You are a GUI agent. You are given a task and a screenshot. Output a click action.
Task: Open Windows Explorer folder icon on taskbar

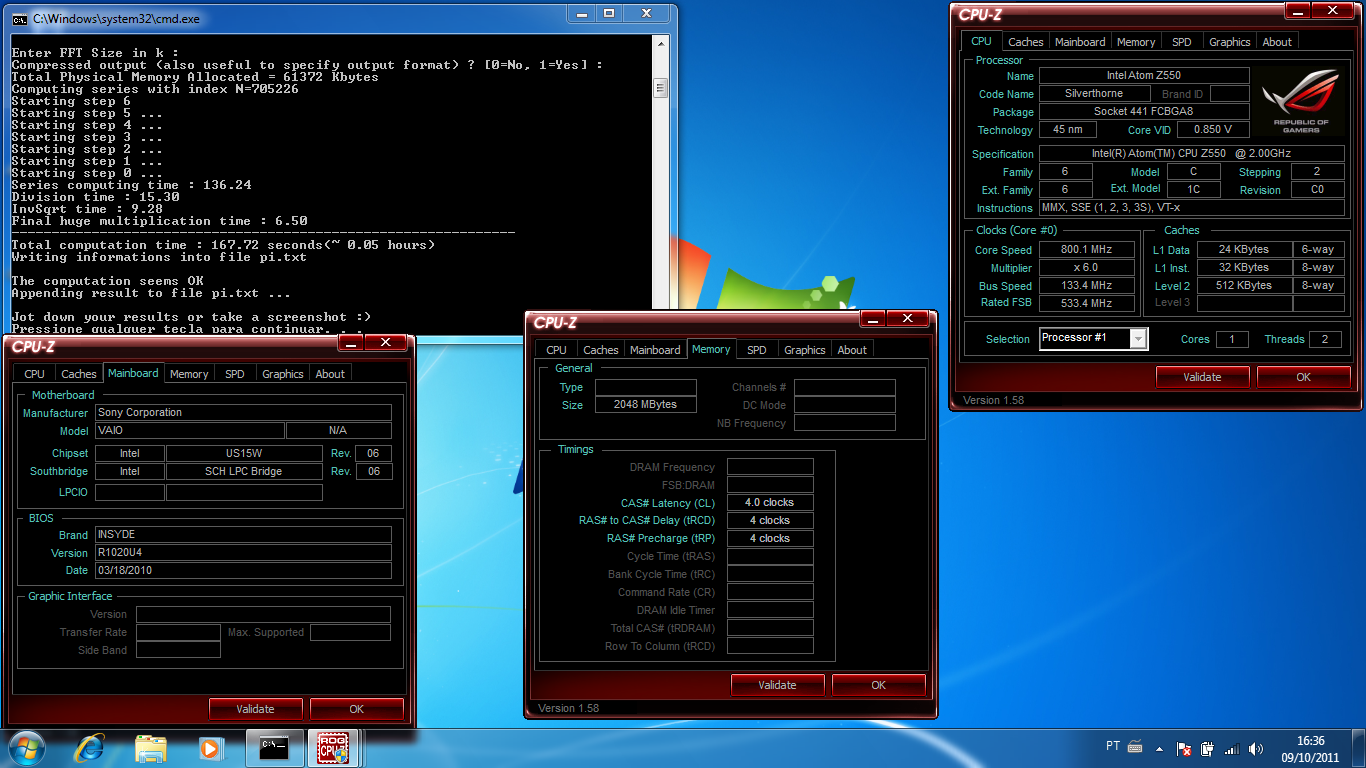tap(151, 747)
